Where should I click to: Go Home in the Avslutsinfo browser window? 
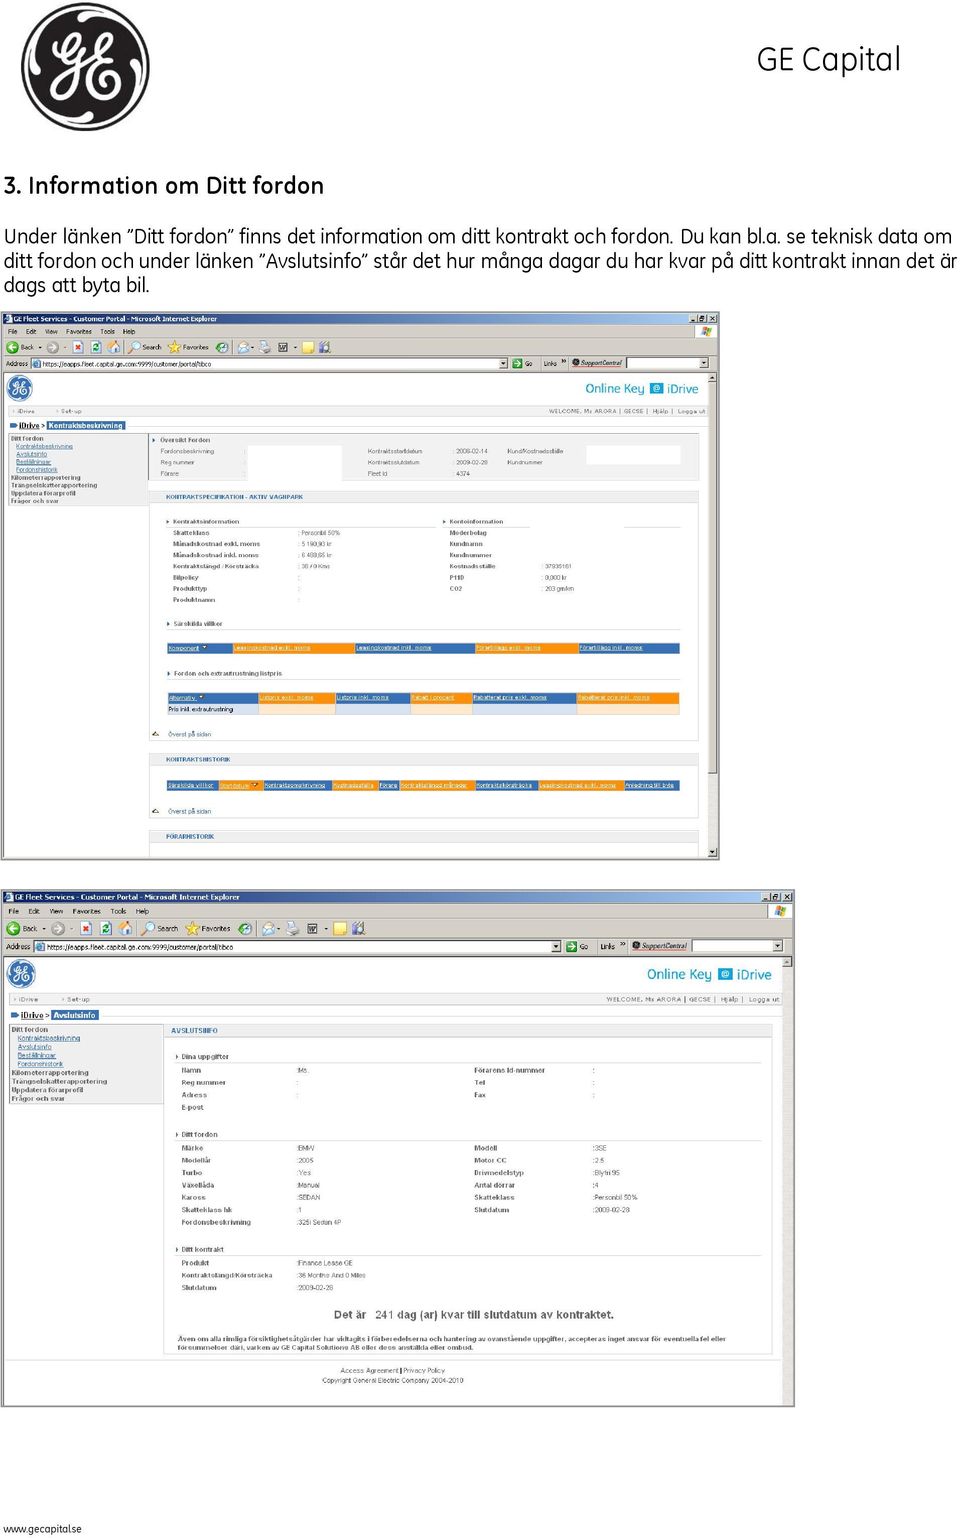125,928
